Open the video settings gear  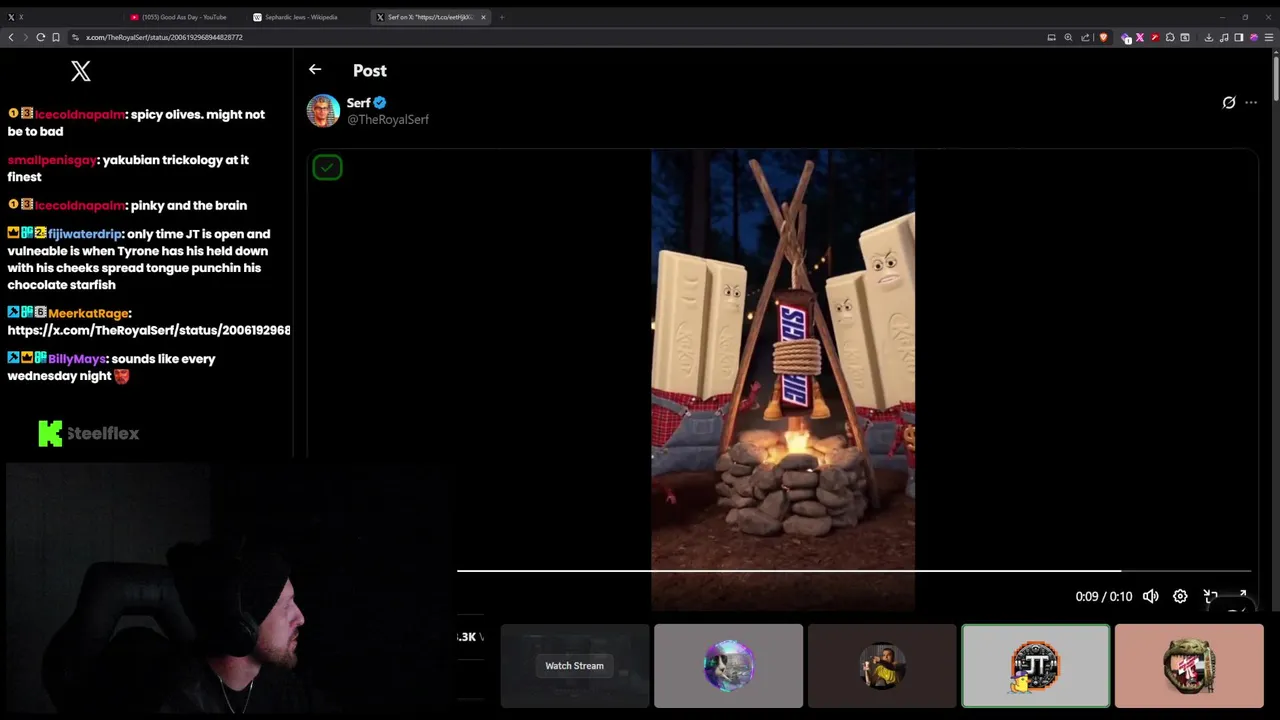pos(1180,596)
